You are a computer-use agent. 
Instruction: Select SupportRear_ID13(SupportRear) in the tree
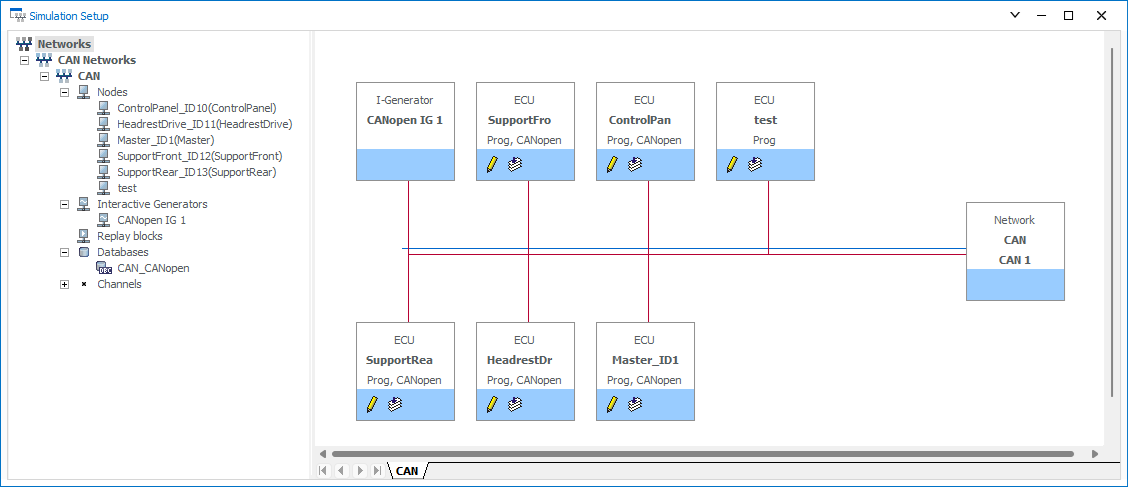(196, 172)
